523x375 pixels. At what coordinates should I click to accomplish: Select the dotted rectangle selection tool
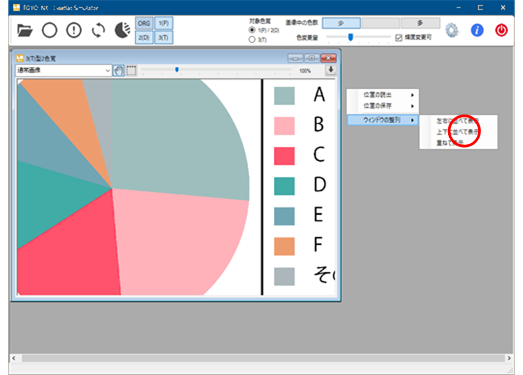click(131, 70)
